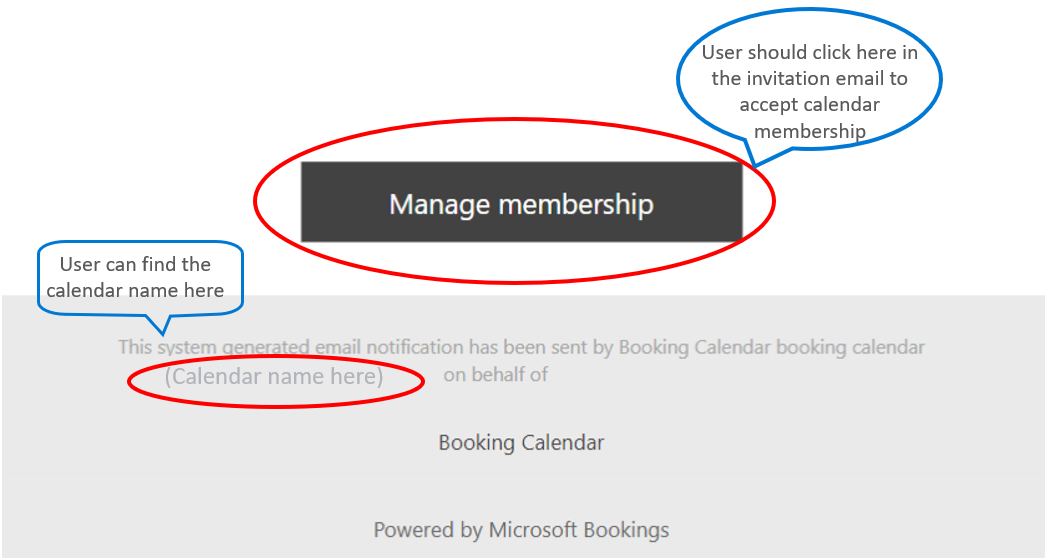The height and width of the screenshot is (558, 1045).
Task: Click "accept calendar membership" text in the bubble
Action: (x=809, y=117)
